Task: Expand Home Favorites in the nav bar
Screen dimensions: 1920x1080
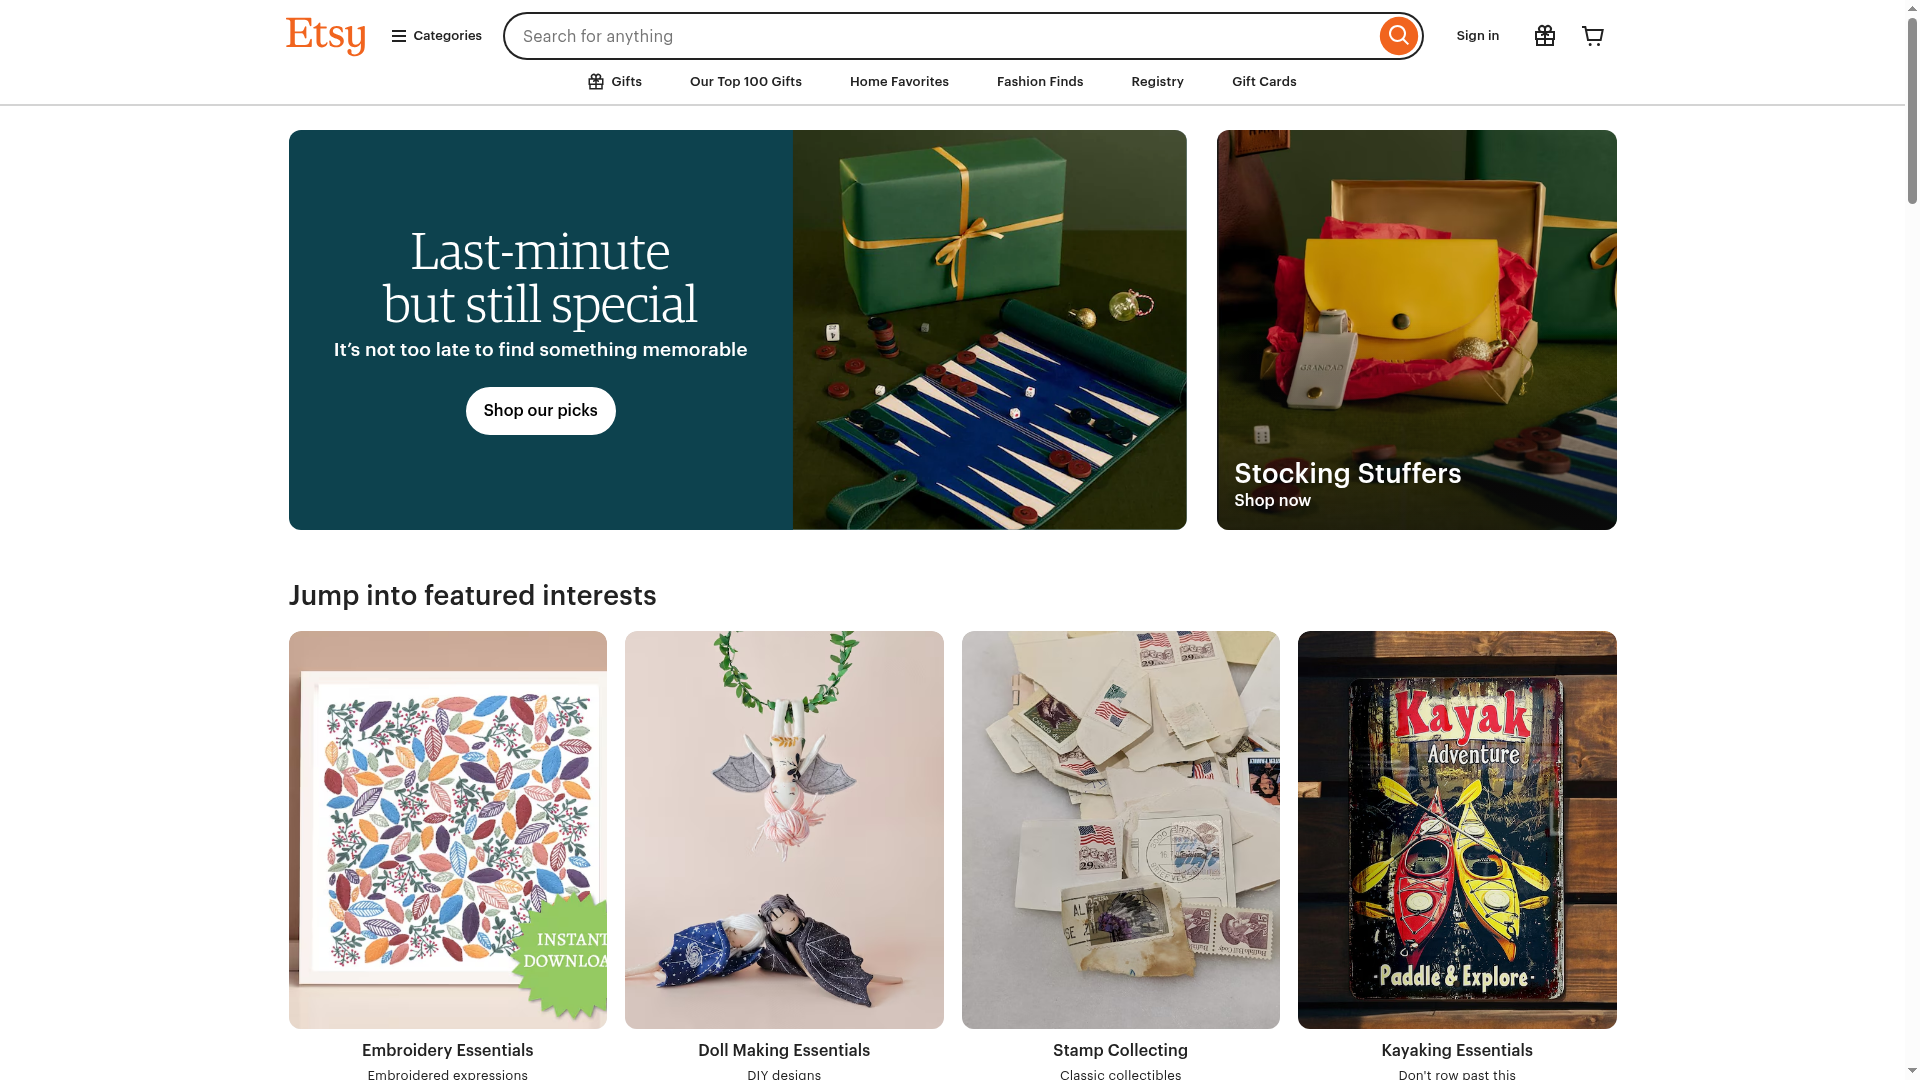Action: [898, 81]
